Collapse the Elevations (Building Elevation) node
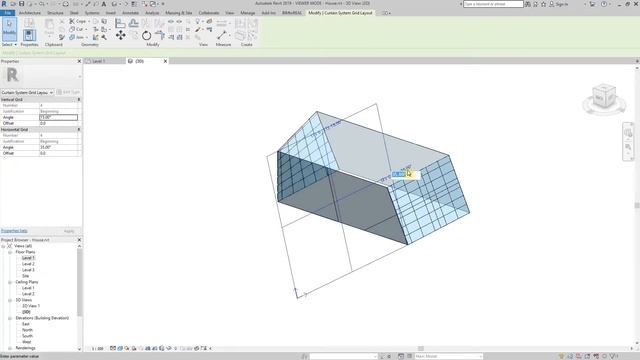This screenshot has width=640, height=360. [x=10, y=318]
